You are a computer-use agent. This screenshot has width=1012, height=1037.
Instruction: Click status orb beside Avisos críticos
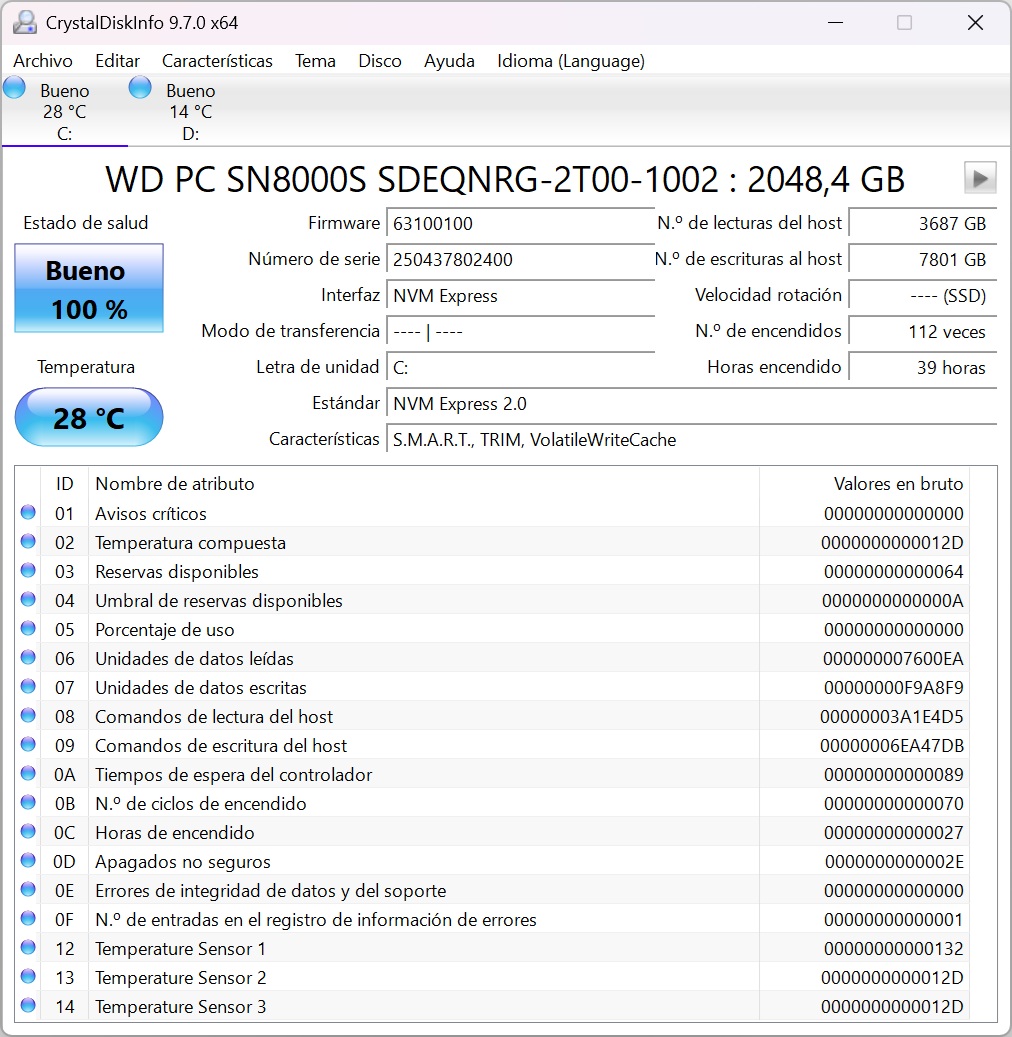(x=28, y=513)
